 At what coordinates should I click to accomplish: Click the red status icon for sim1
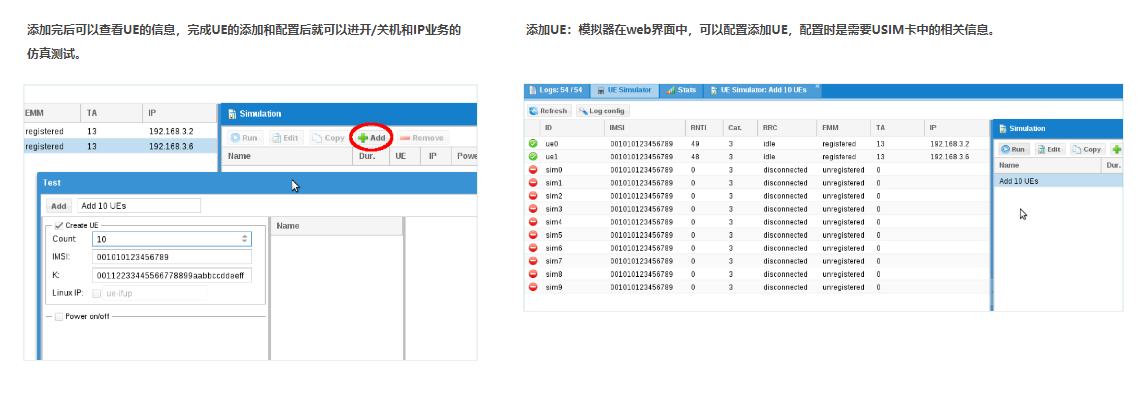click(x=533, y=183)
